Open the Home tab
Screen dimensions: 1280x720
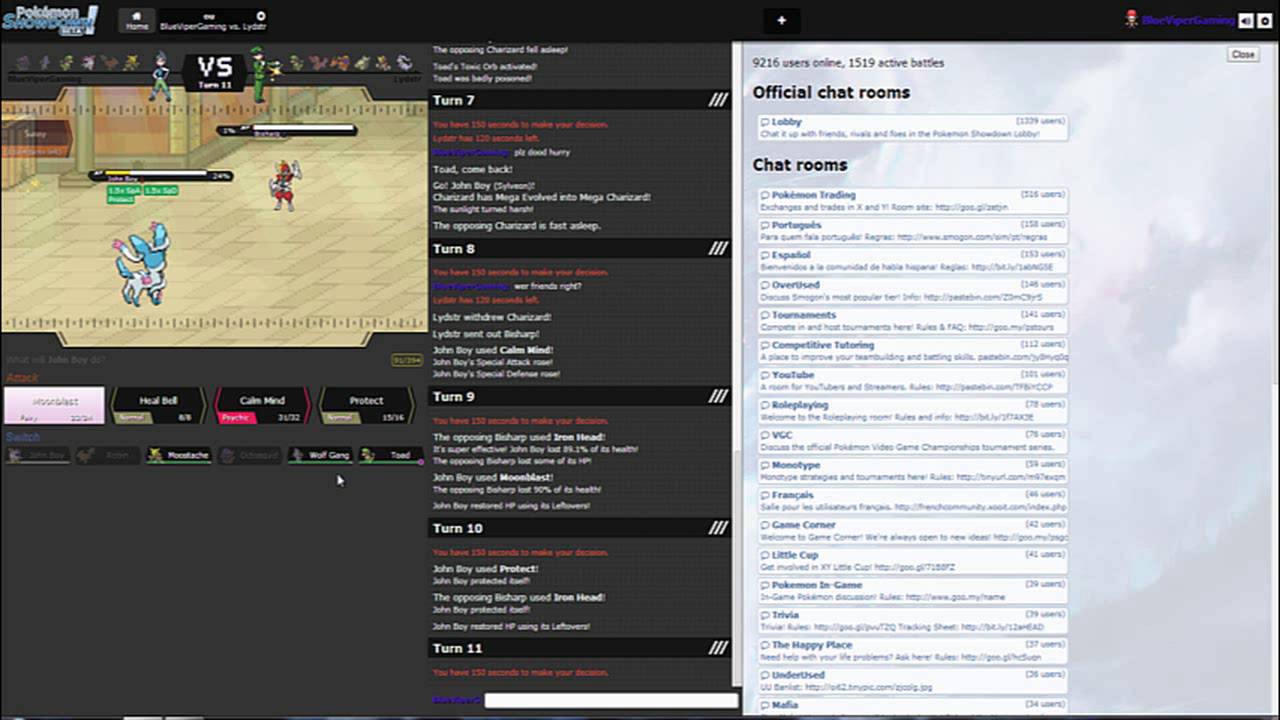[x=137, y=21]
